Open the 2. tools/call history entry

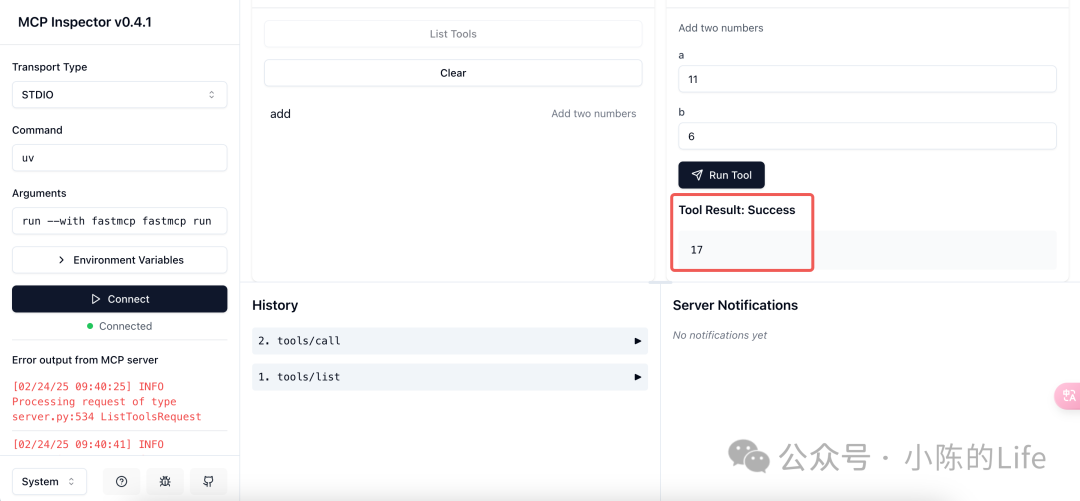coord(450,340)
